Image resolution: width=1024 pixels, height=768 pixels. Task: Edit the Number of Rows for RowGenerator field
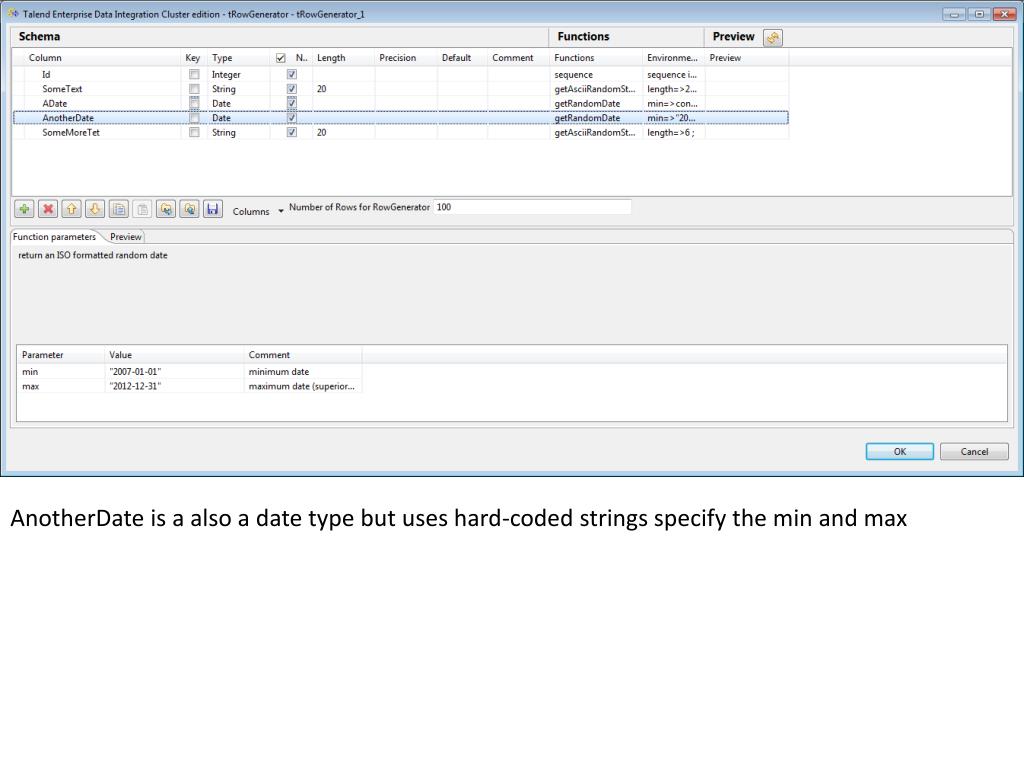tap(532, 207)
